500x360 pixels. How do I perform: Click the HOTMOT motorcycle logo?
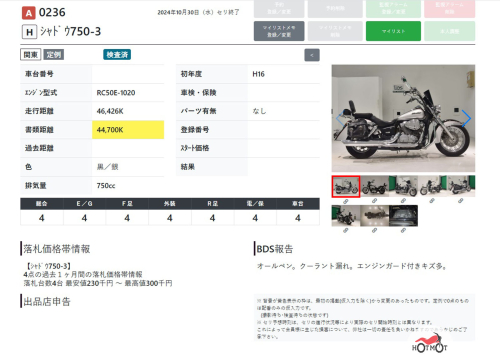click(x=429, y=343)
